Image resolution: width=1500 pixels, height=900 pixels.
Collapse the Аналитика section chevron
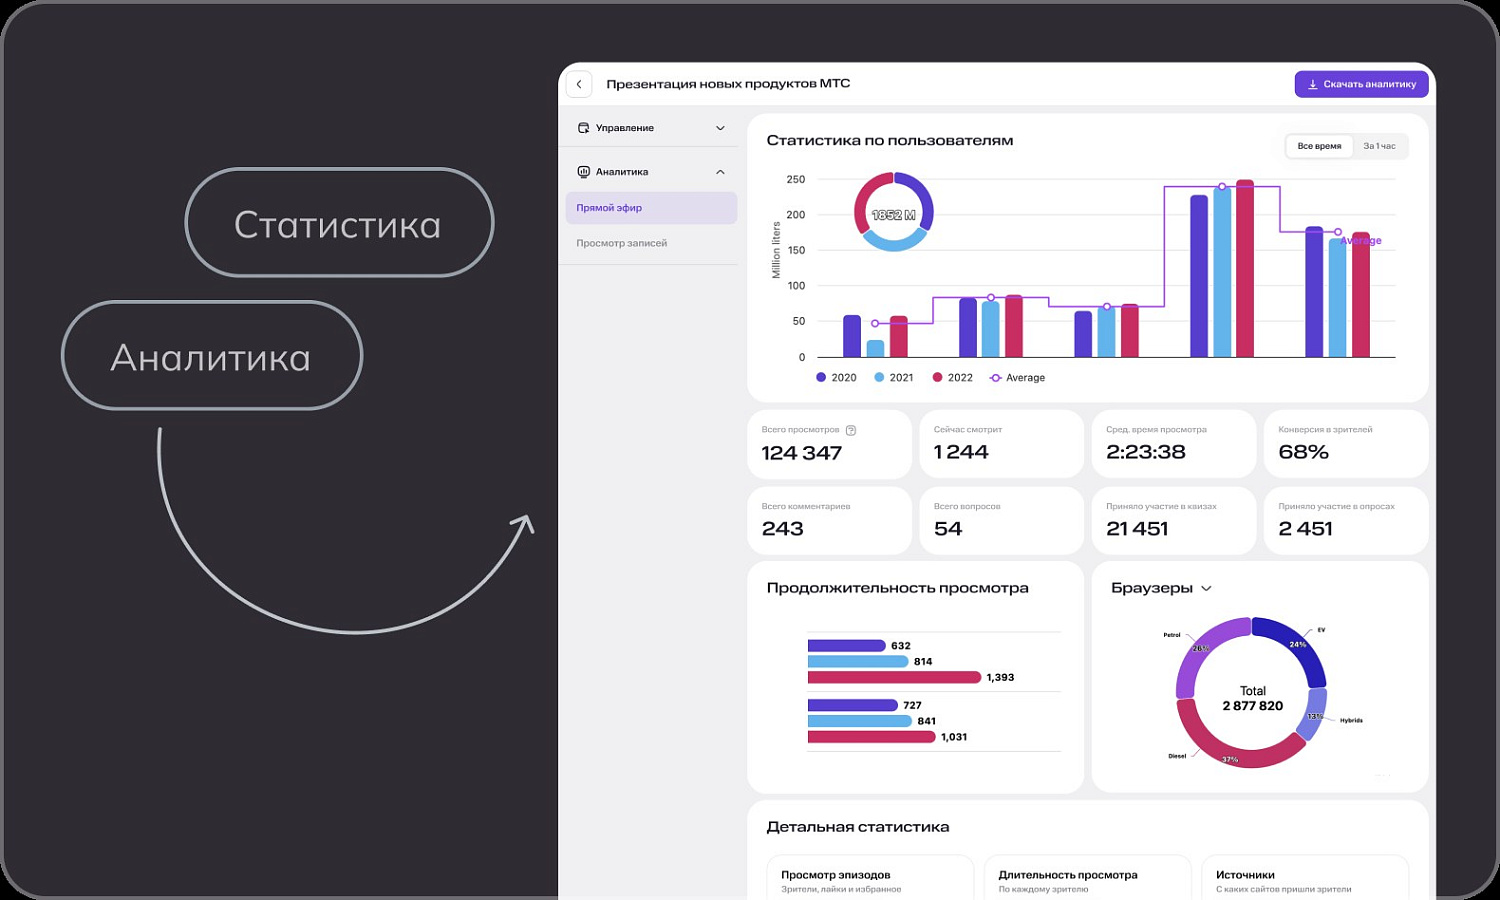(x=720, y=172)
